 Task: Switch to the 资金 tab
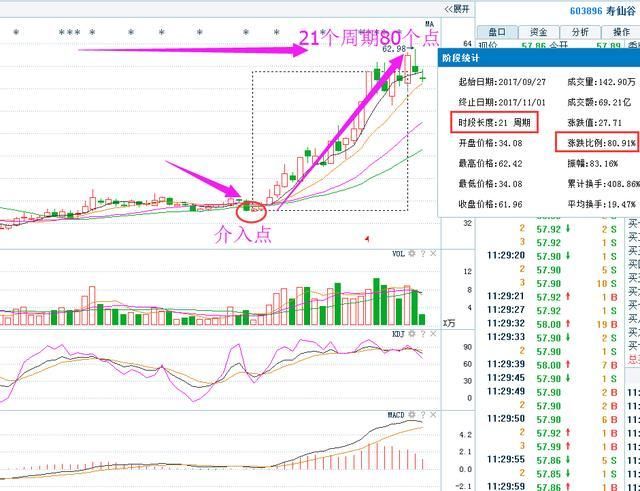[x=538, y=32]
